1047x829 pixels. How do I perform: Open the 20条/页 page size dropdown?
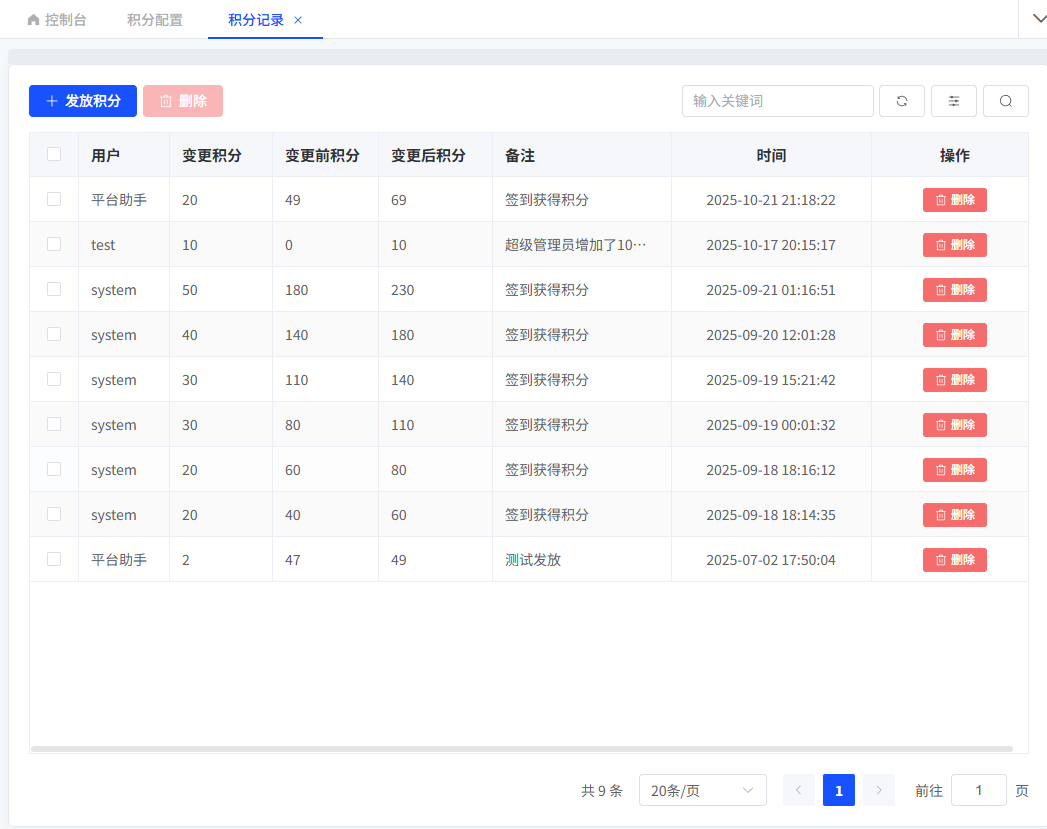coord(702,790)
